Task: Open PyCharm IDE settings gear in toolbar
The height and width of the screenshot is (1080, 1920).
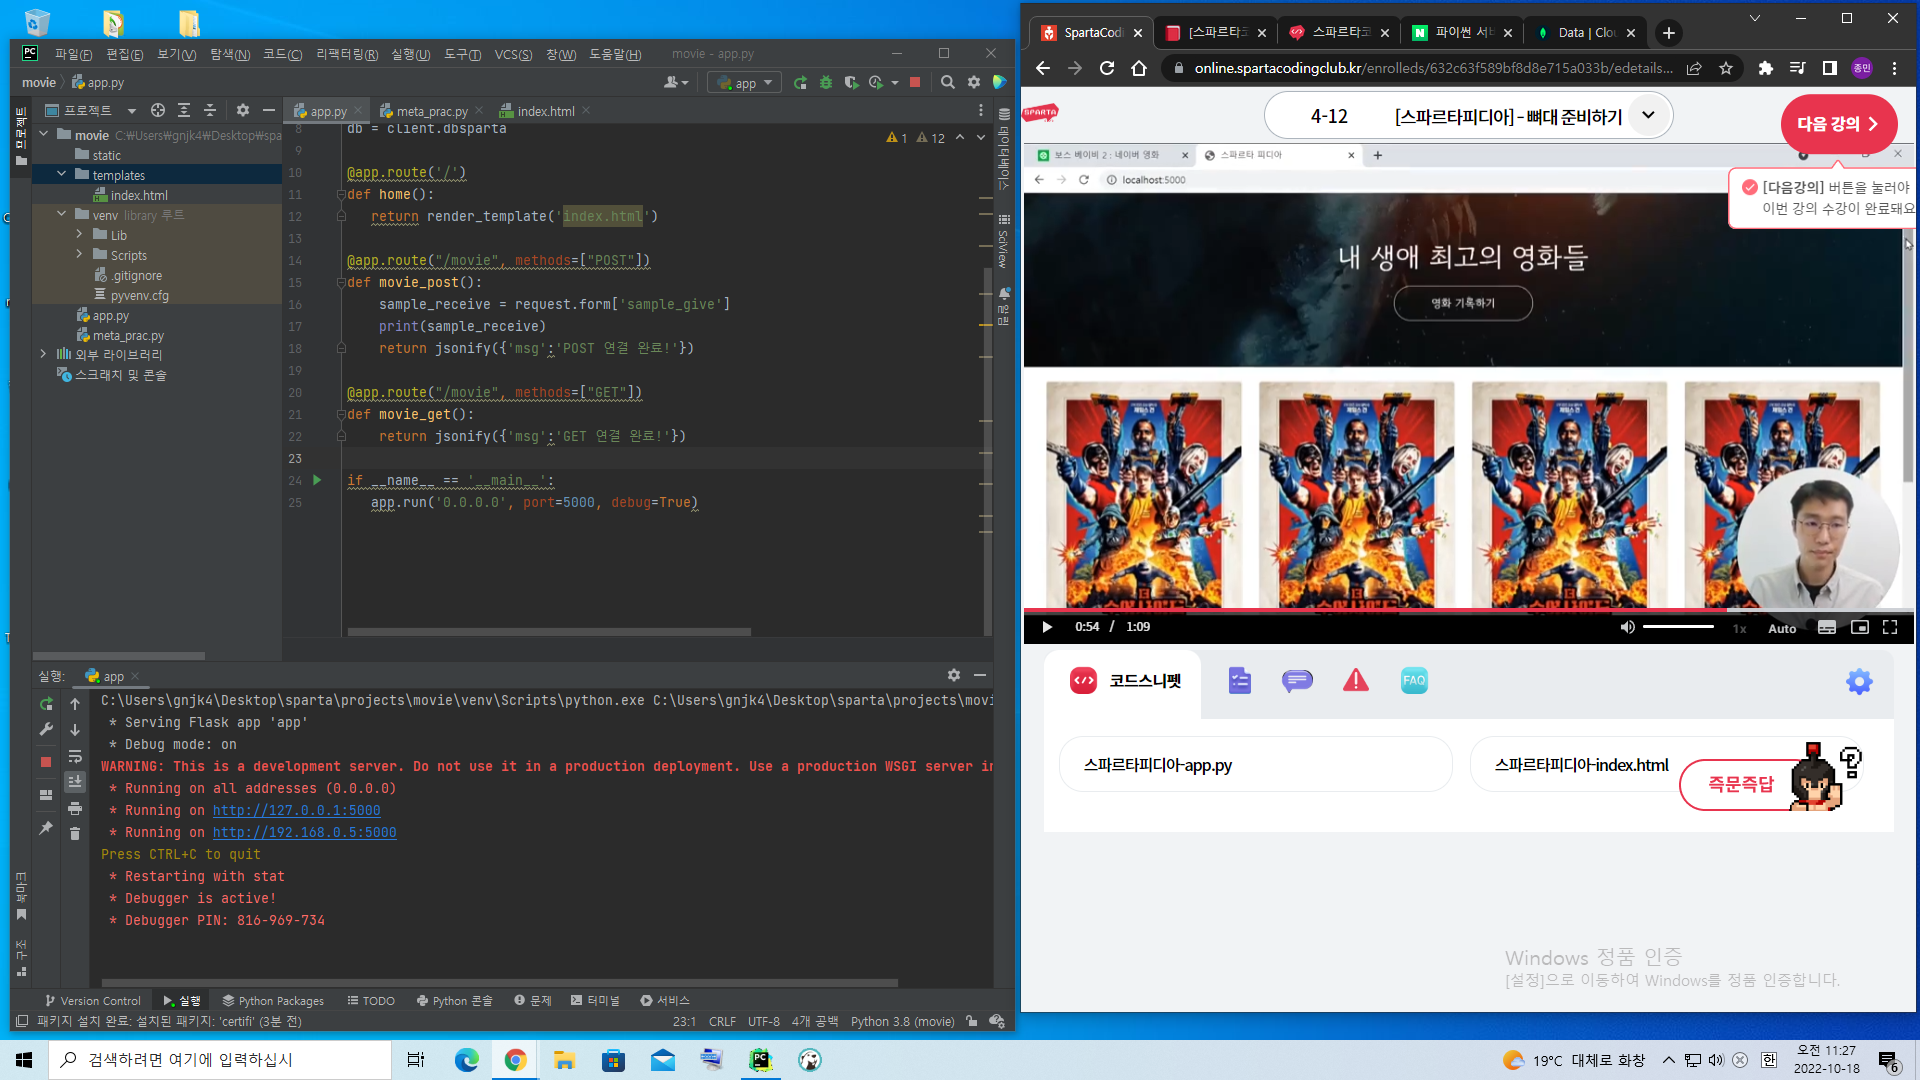Action: pos(974,83)
